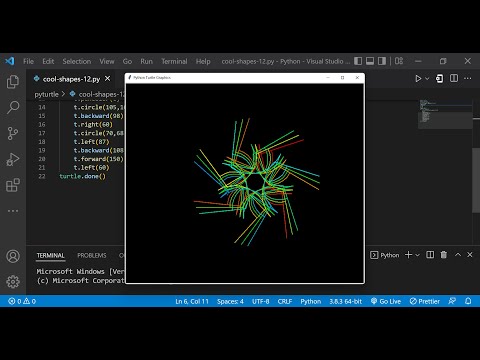This screenshot has height=360, width=480.
Task: Click the code minimap
Action: click(445, 114)
